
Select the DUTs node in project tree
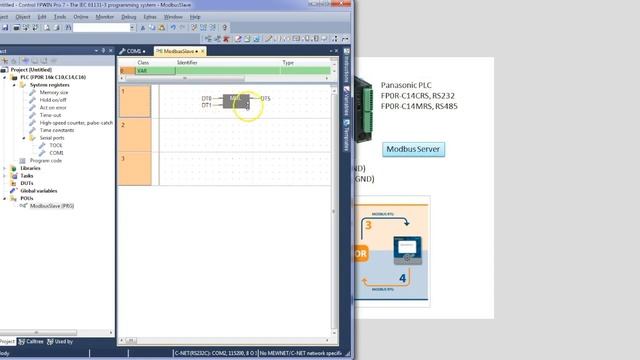(27, 183)
